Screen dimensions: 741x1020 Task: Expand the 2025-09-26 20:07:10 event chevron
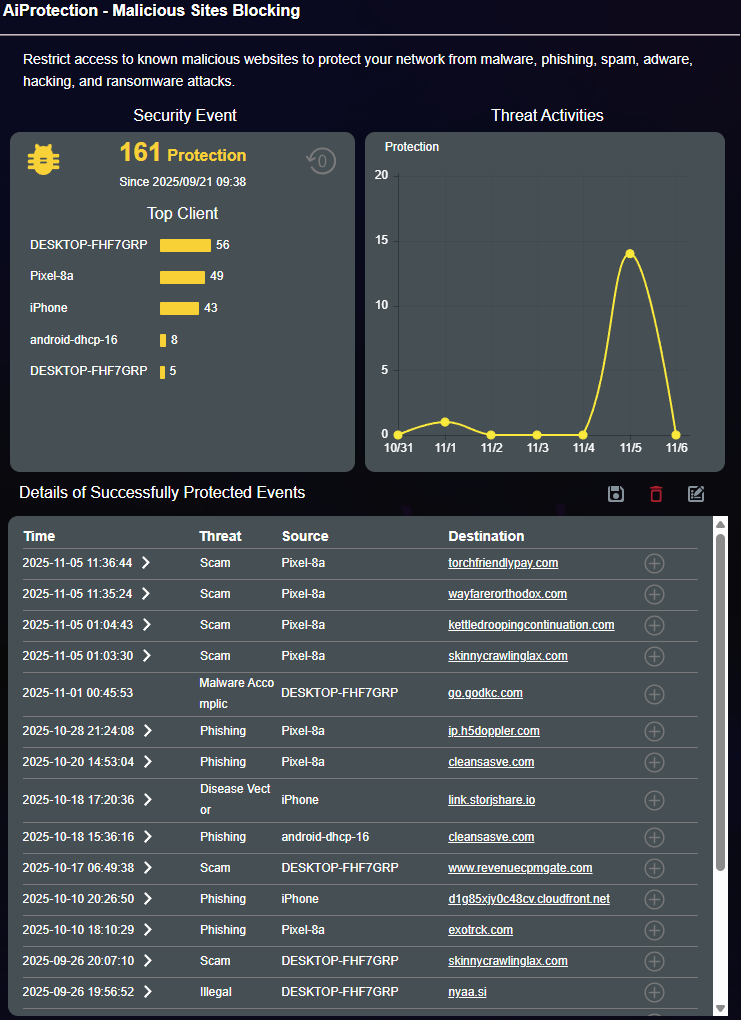pos(146,962)
